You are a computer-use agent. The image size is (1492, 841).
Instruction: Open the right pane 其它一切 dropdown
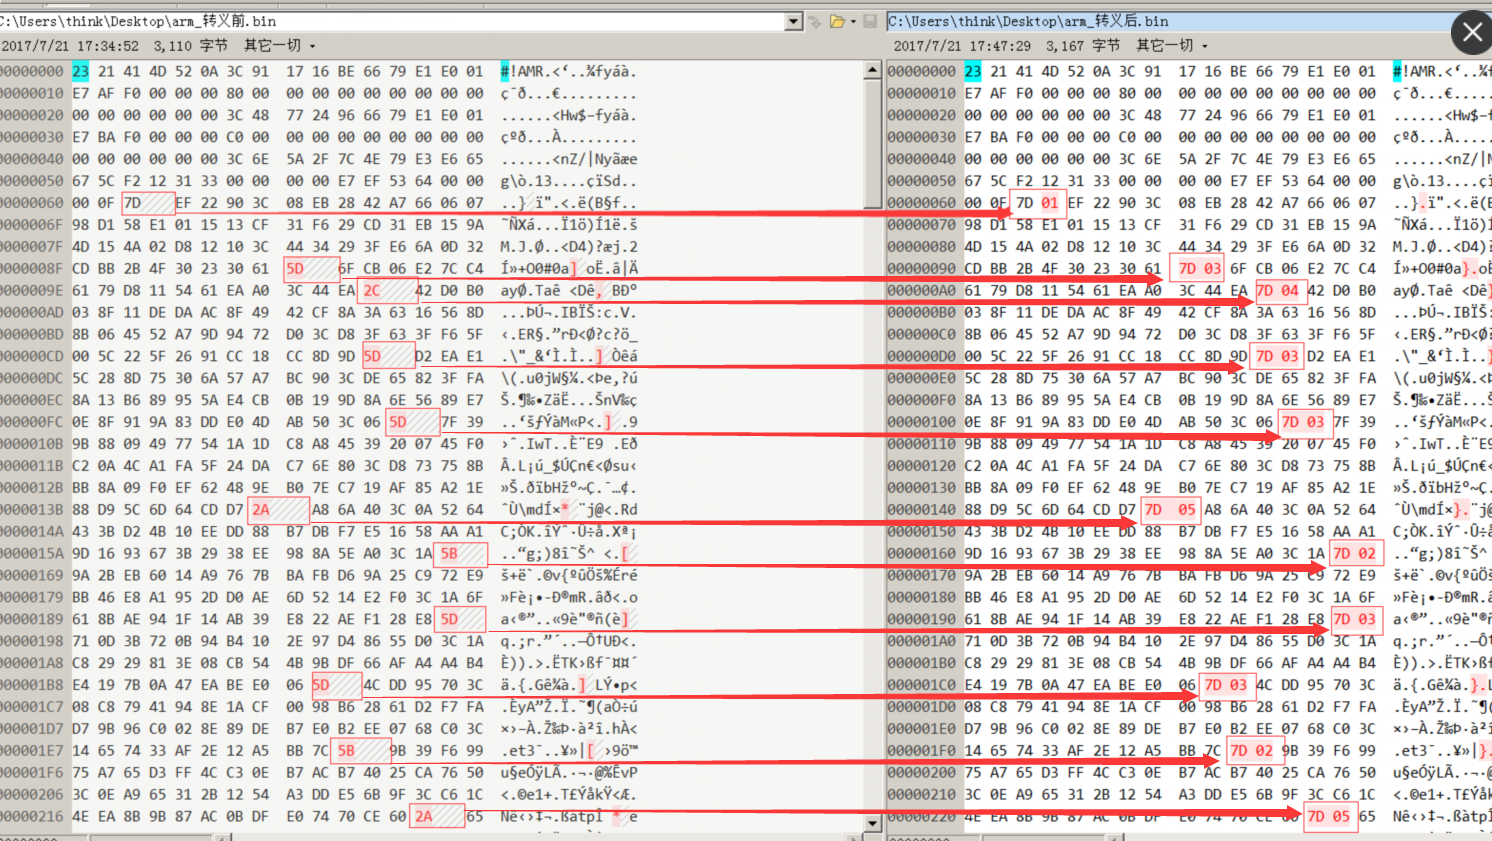[1172, 46]
